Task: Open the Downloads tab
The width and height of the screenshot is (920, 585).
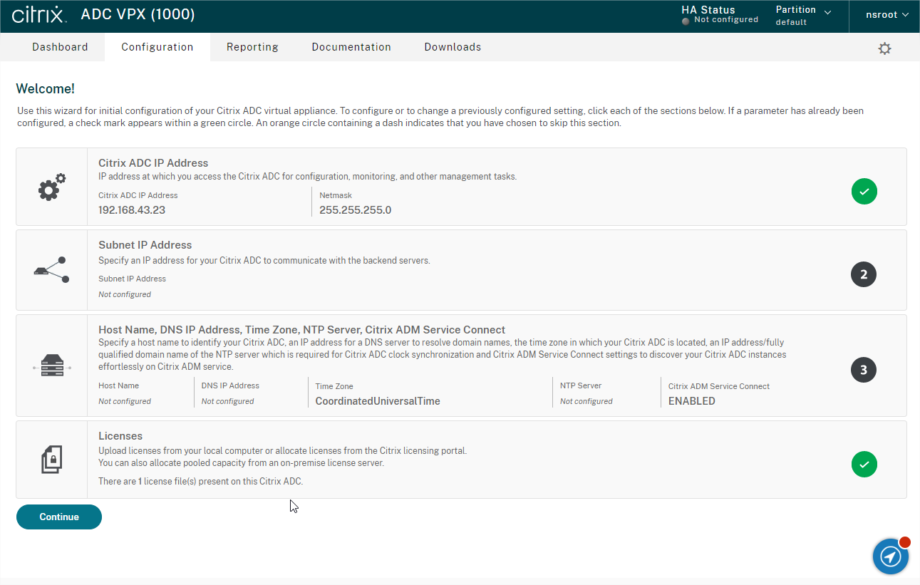Action: [x=452, y=47]
